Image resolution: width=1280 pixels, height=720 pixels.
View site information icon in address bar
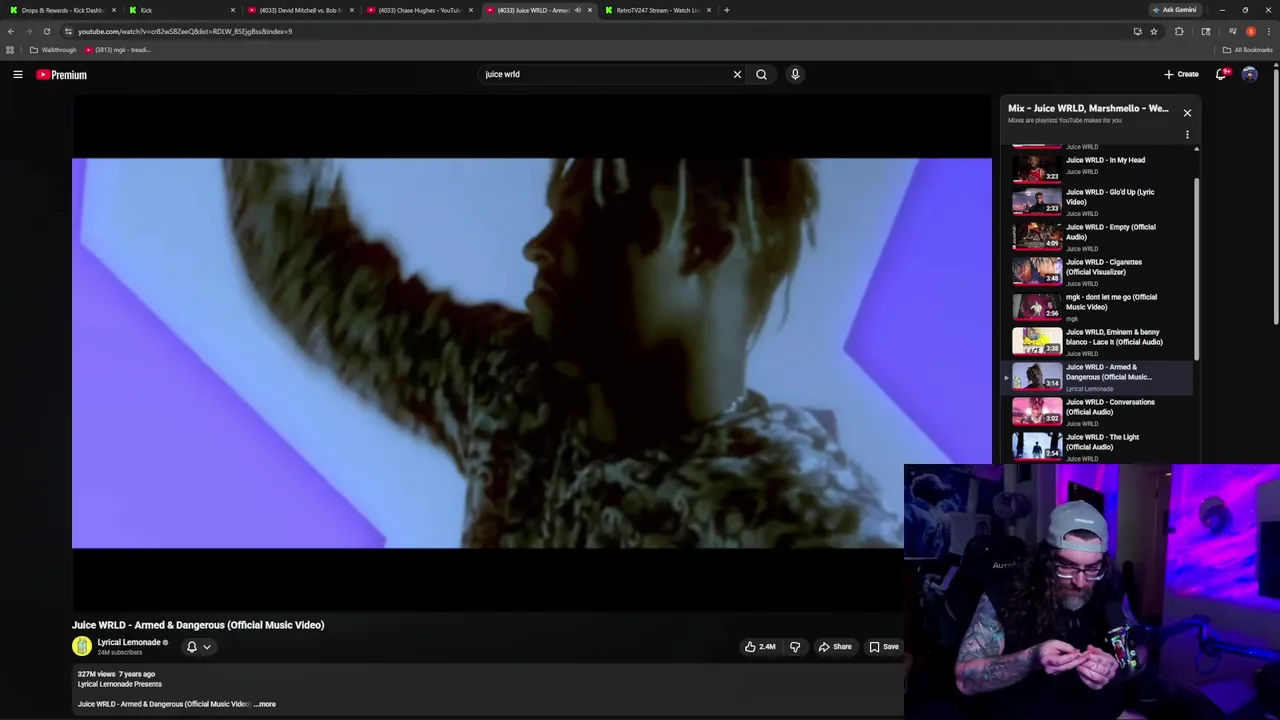point(68,31)
